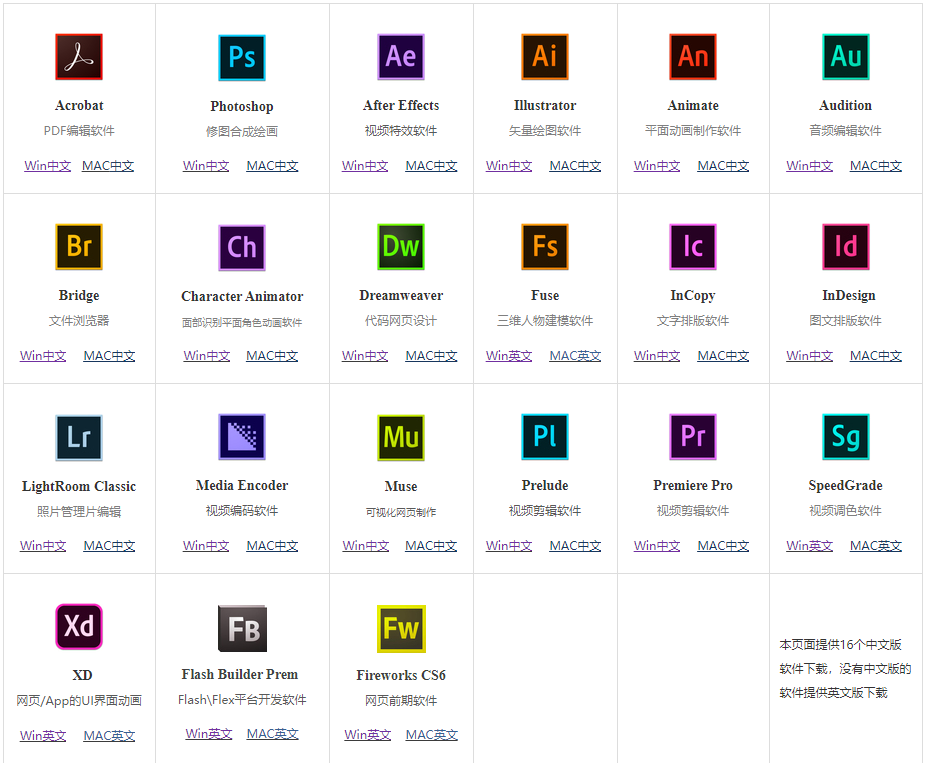Click the Media Encoder icon
The height and width of the screenshot is (763, 931).
tap(242, 437)
